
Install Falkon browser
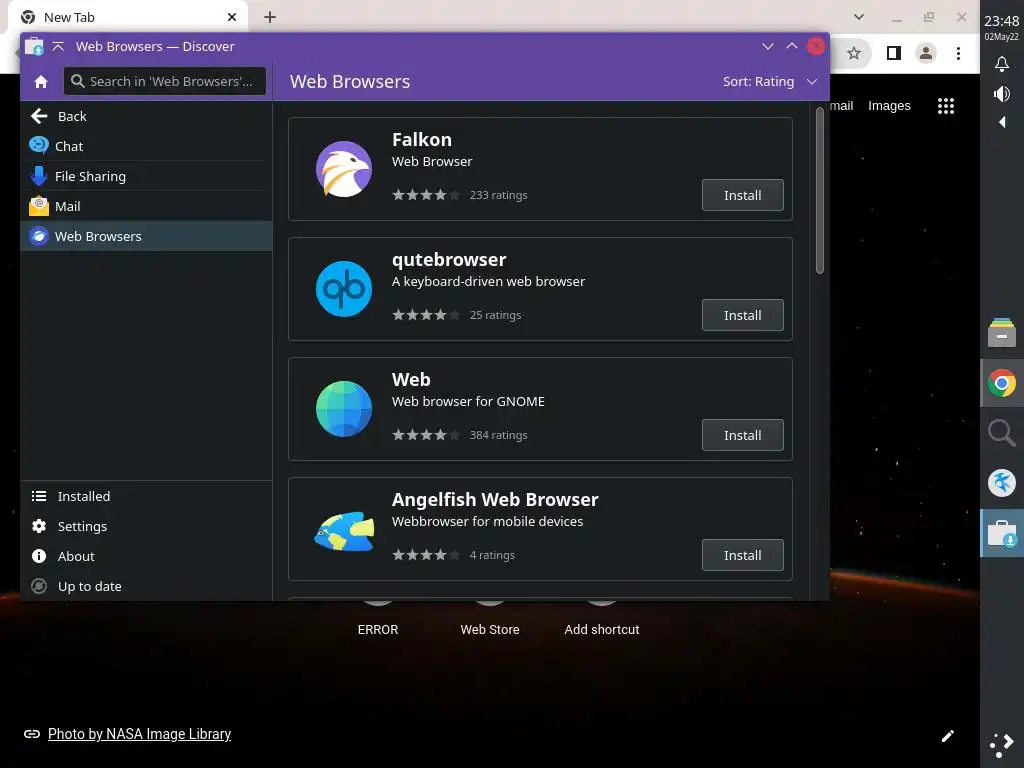[x=743, y=195]
